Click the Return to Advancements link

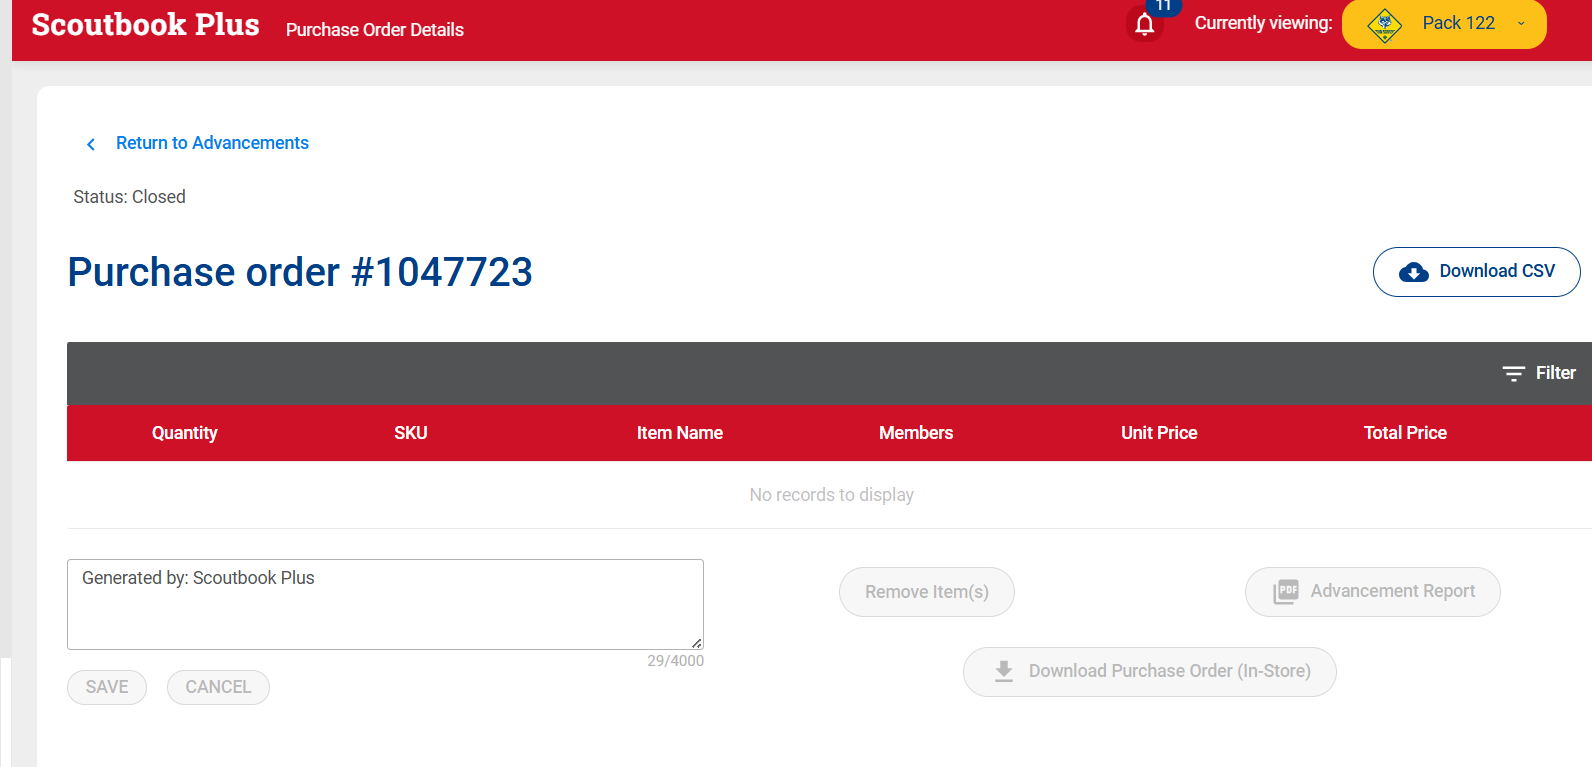point(212,143)
